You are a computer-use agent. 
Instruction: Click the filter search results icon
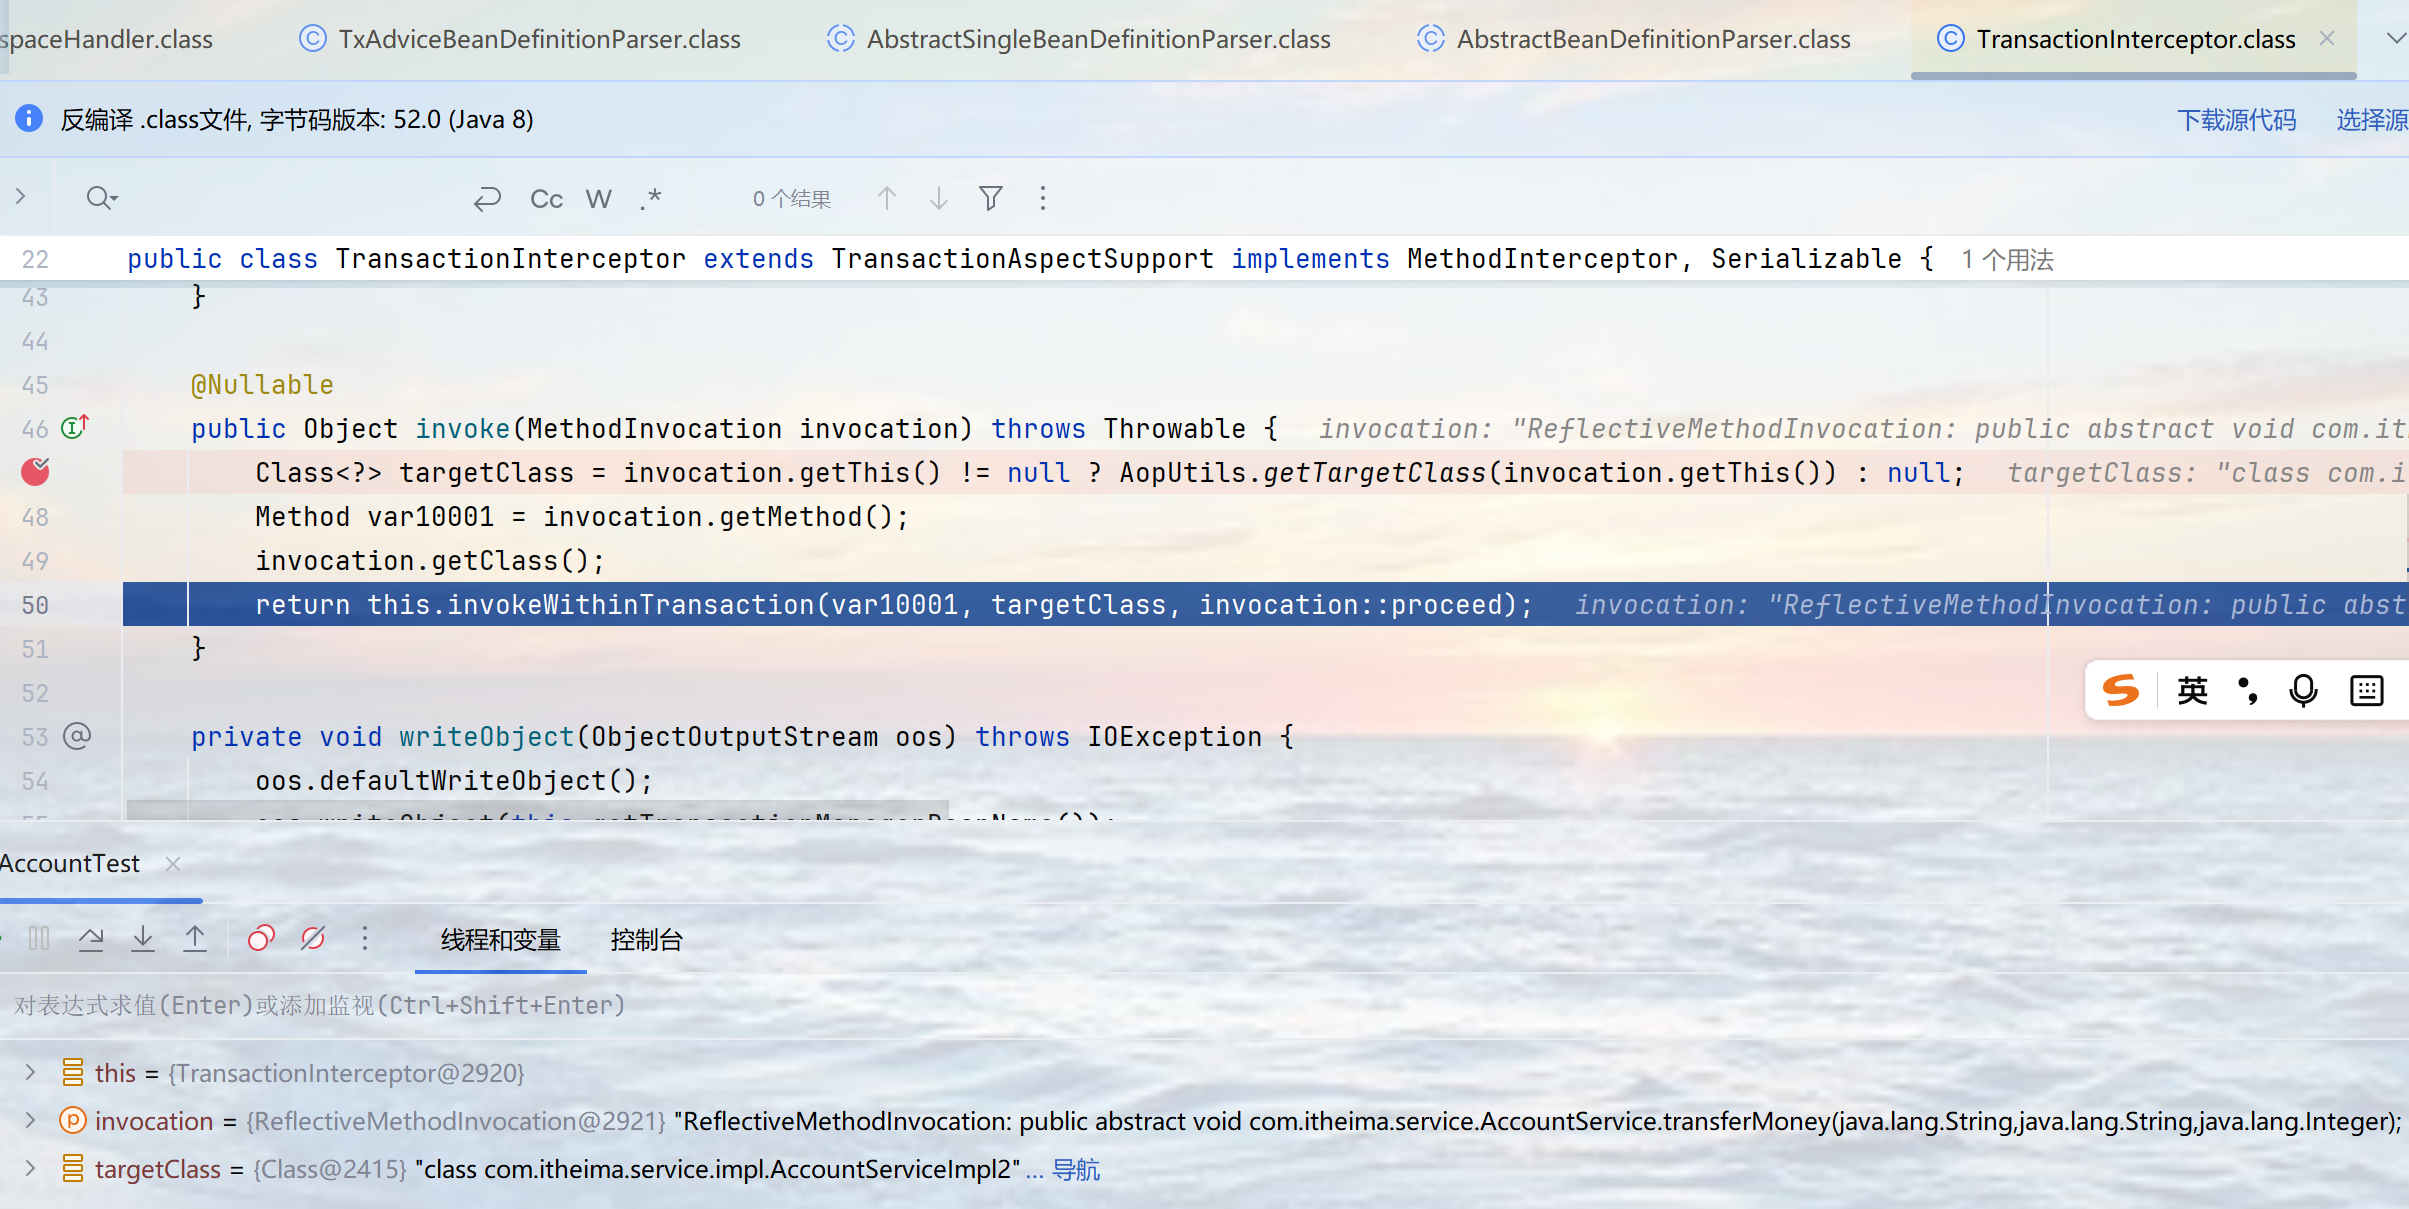990,198
